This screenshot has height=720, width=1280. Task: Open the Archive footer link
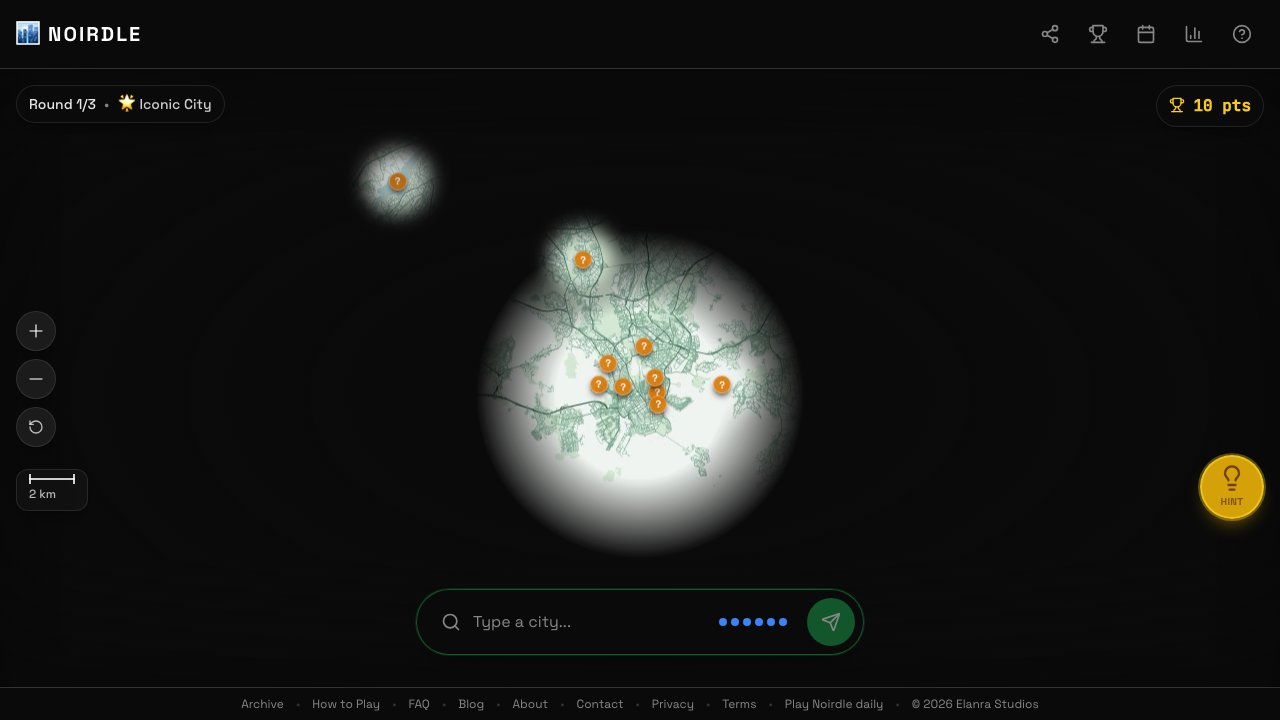tap(262, 704)
